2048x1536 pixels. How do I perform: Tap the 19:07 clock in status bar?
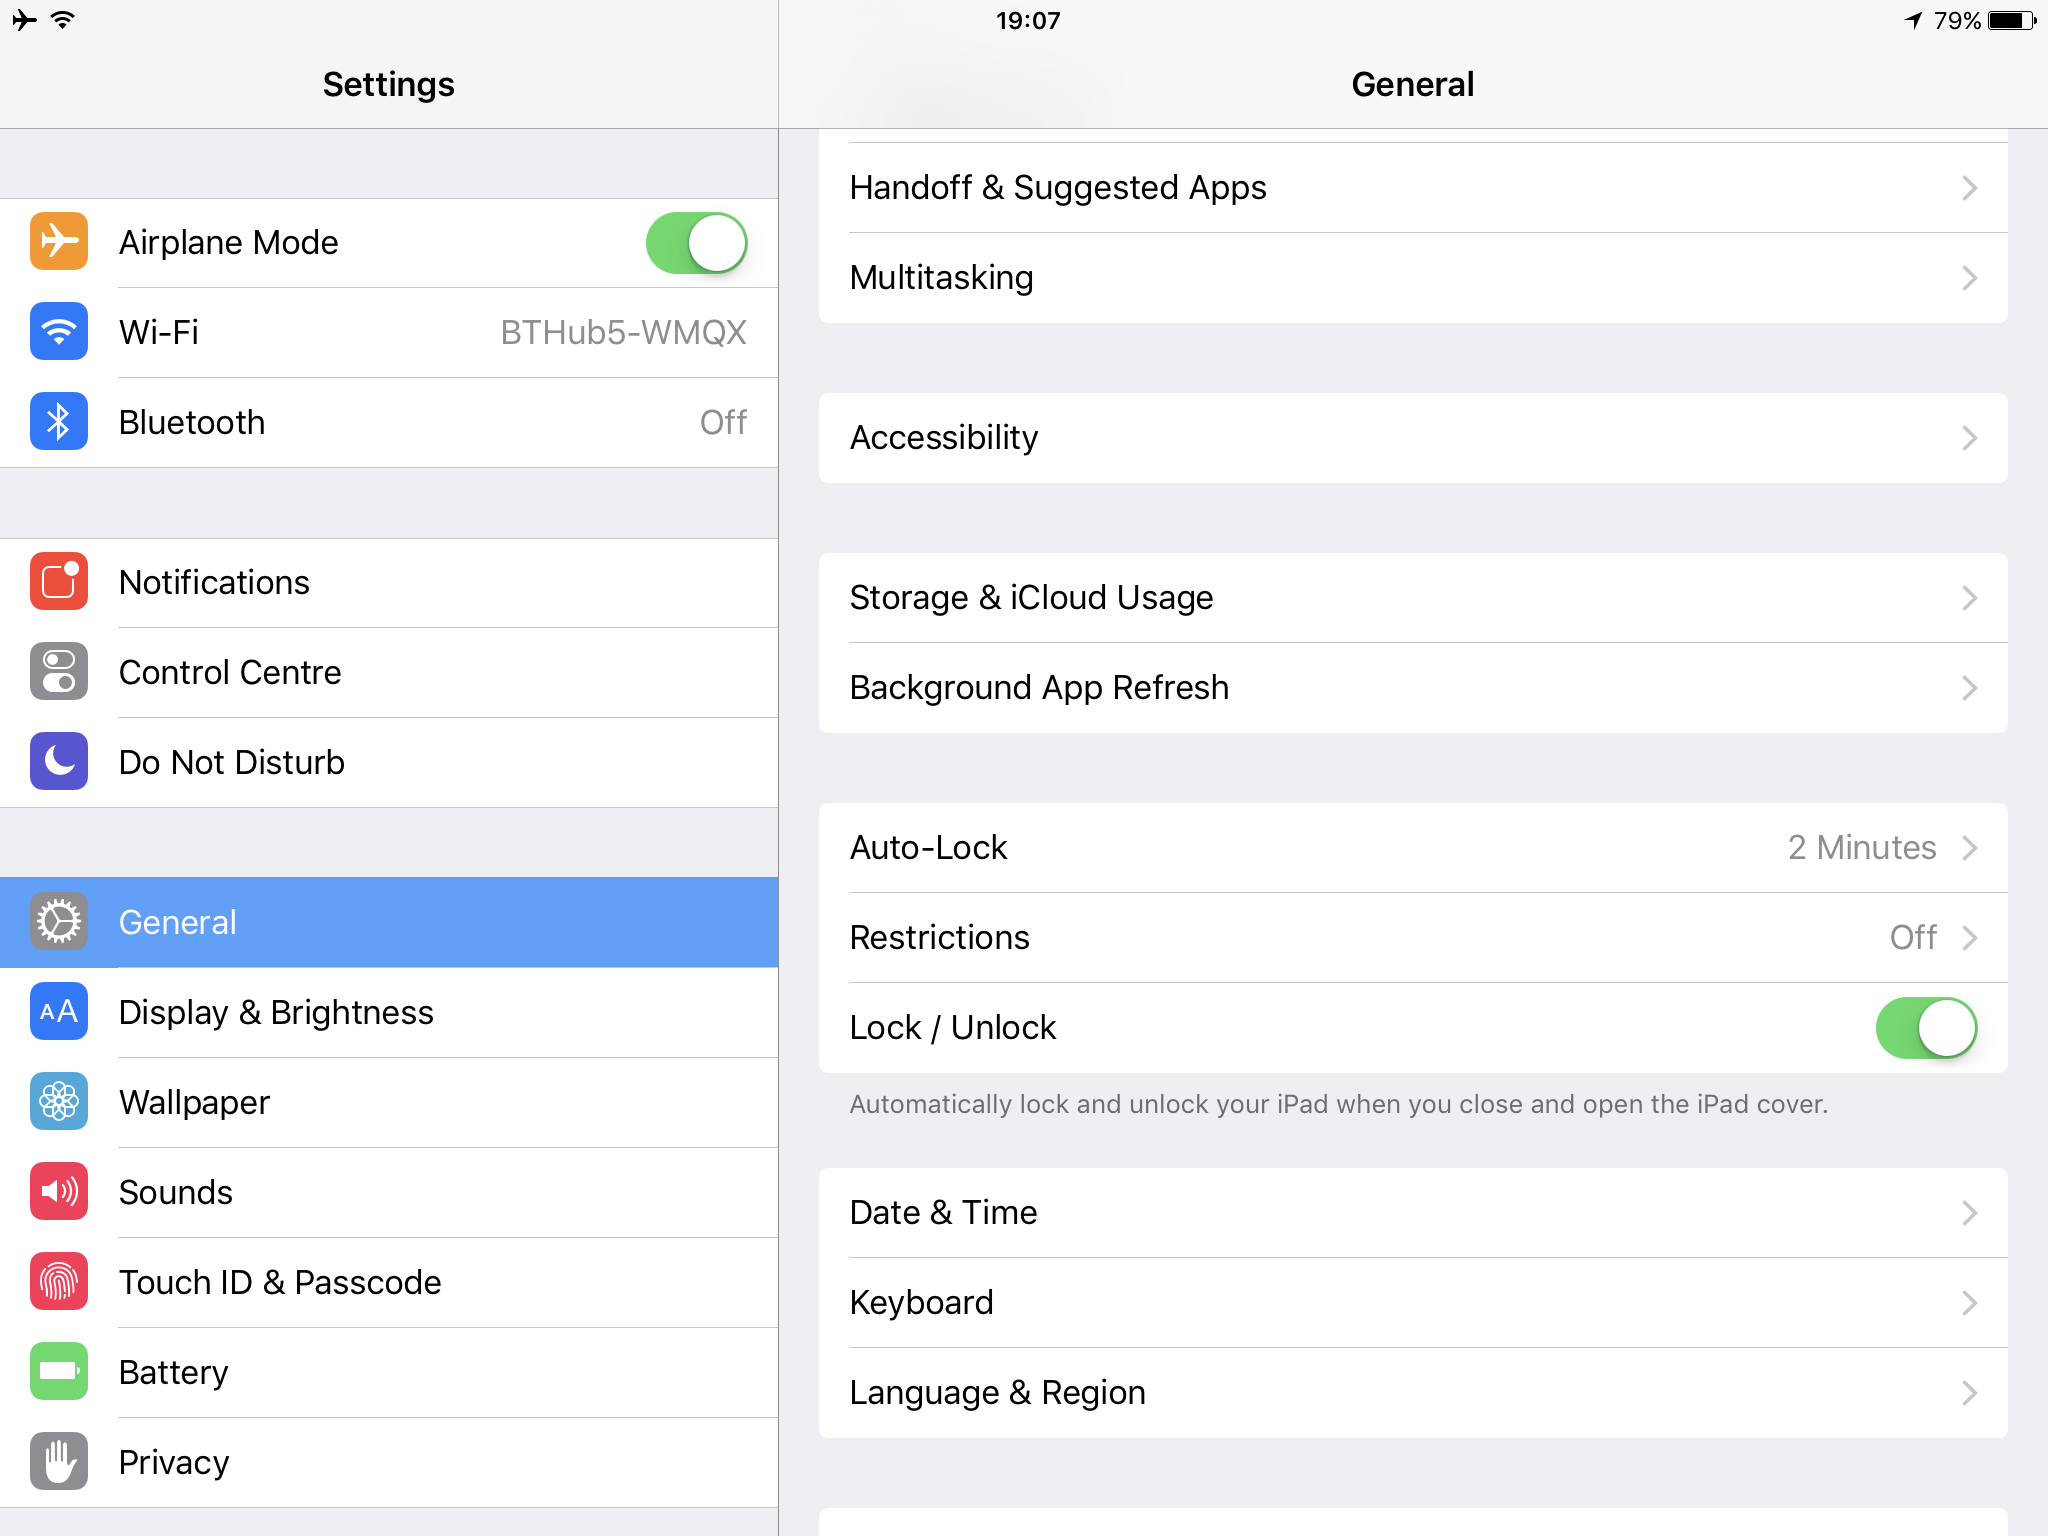pyautogui.click(x=1028, y=20)
